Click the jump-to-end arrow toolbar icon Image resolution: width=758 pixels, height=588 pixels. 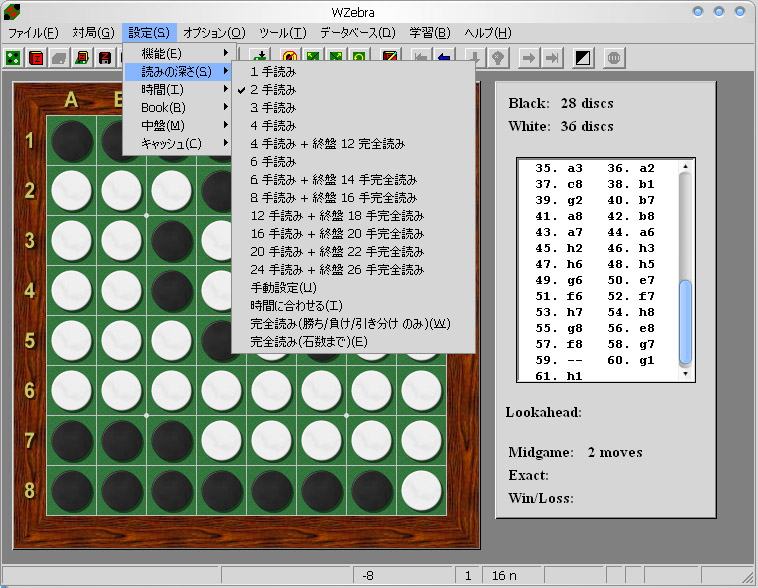pyautogui.click(x=552, y=58)
